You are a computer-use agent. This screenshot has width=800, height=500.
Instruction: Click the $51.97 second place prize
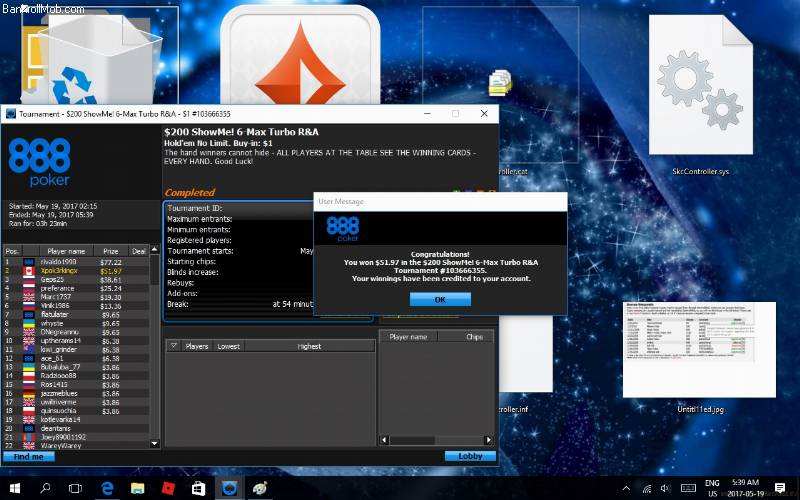tap(111, 271)
